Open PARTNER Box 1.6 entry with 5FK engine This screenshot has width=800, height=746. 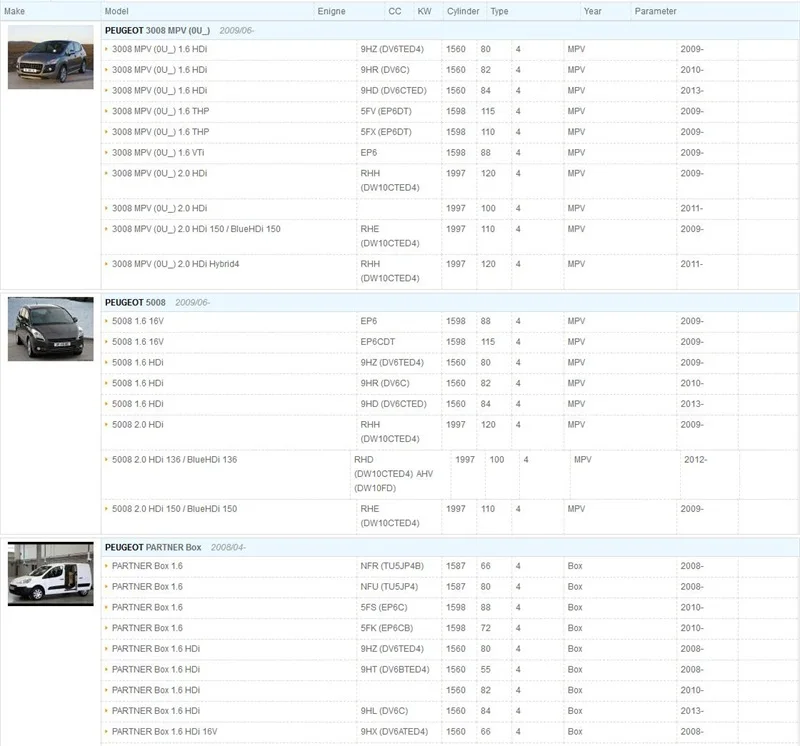pos(147,628)
